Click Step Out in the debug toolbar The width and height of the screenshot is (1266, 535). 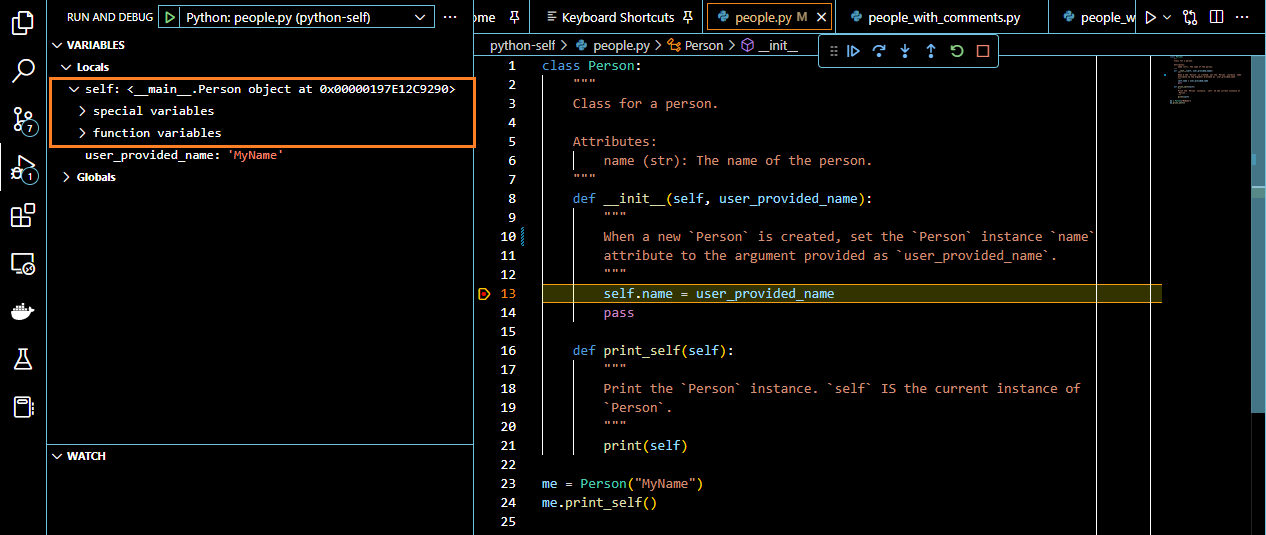[x=931, y=51]
